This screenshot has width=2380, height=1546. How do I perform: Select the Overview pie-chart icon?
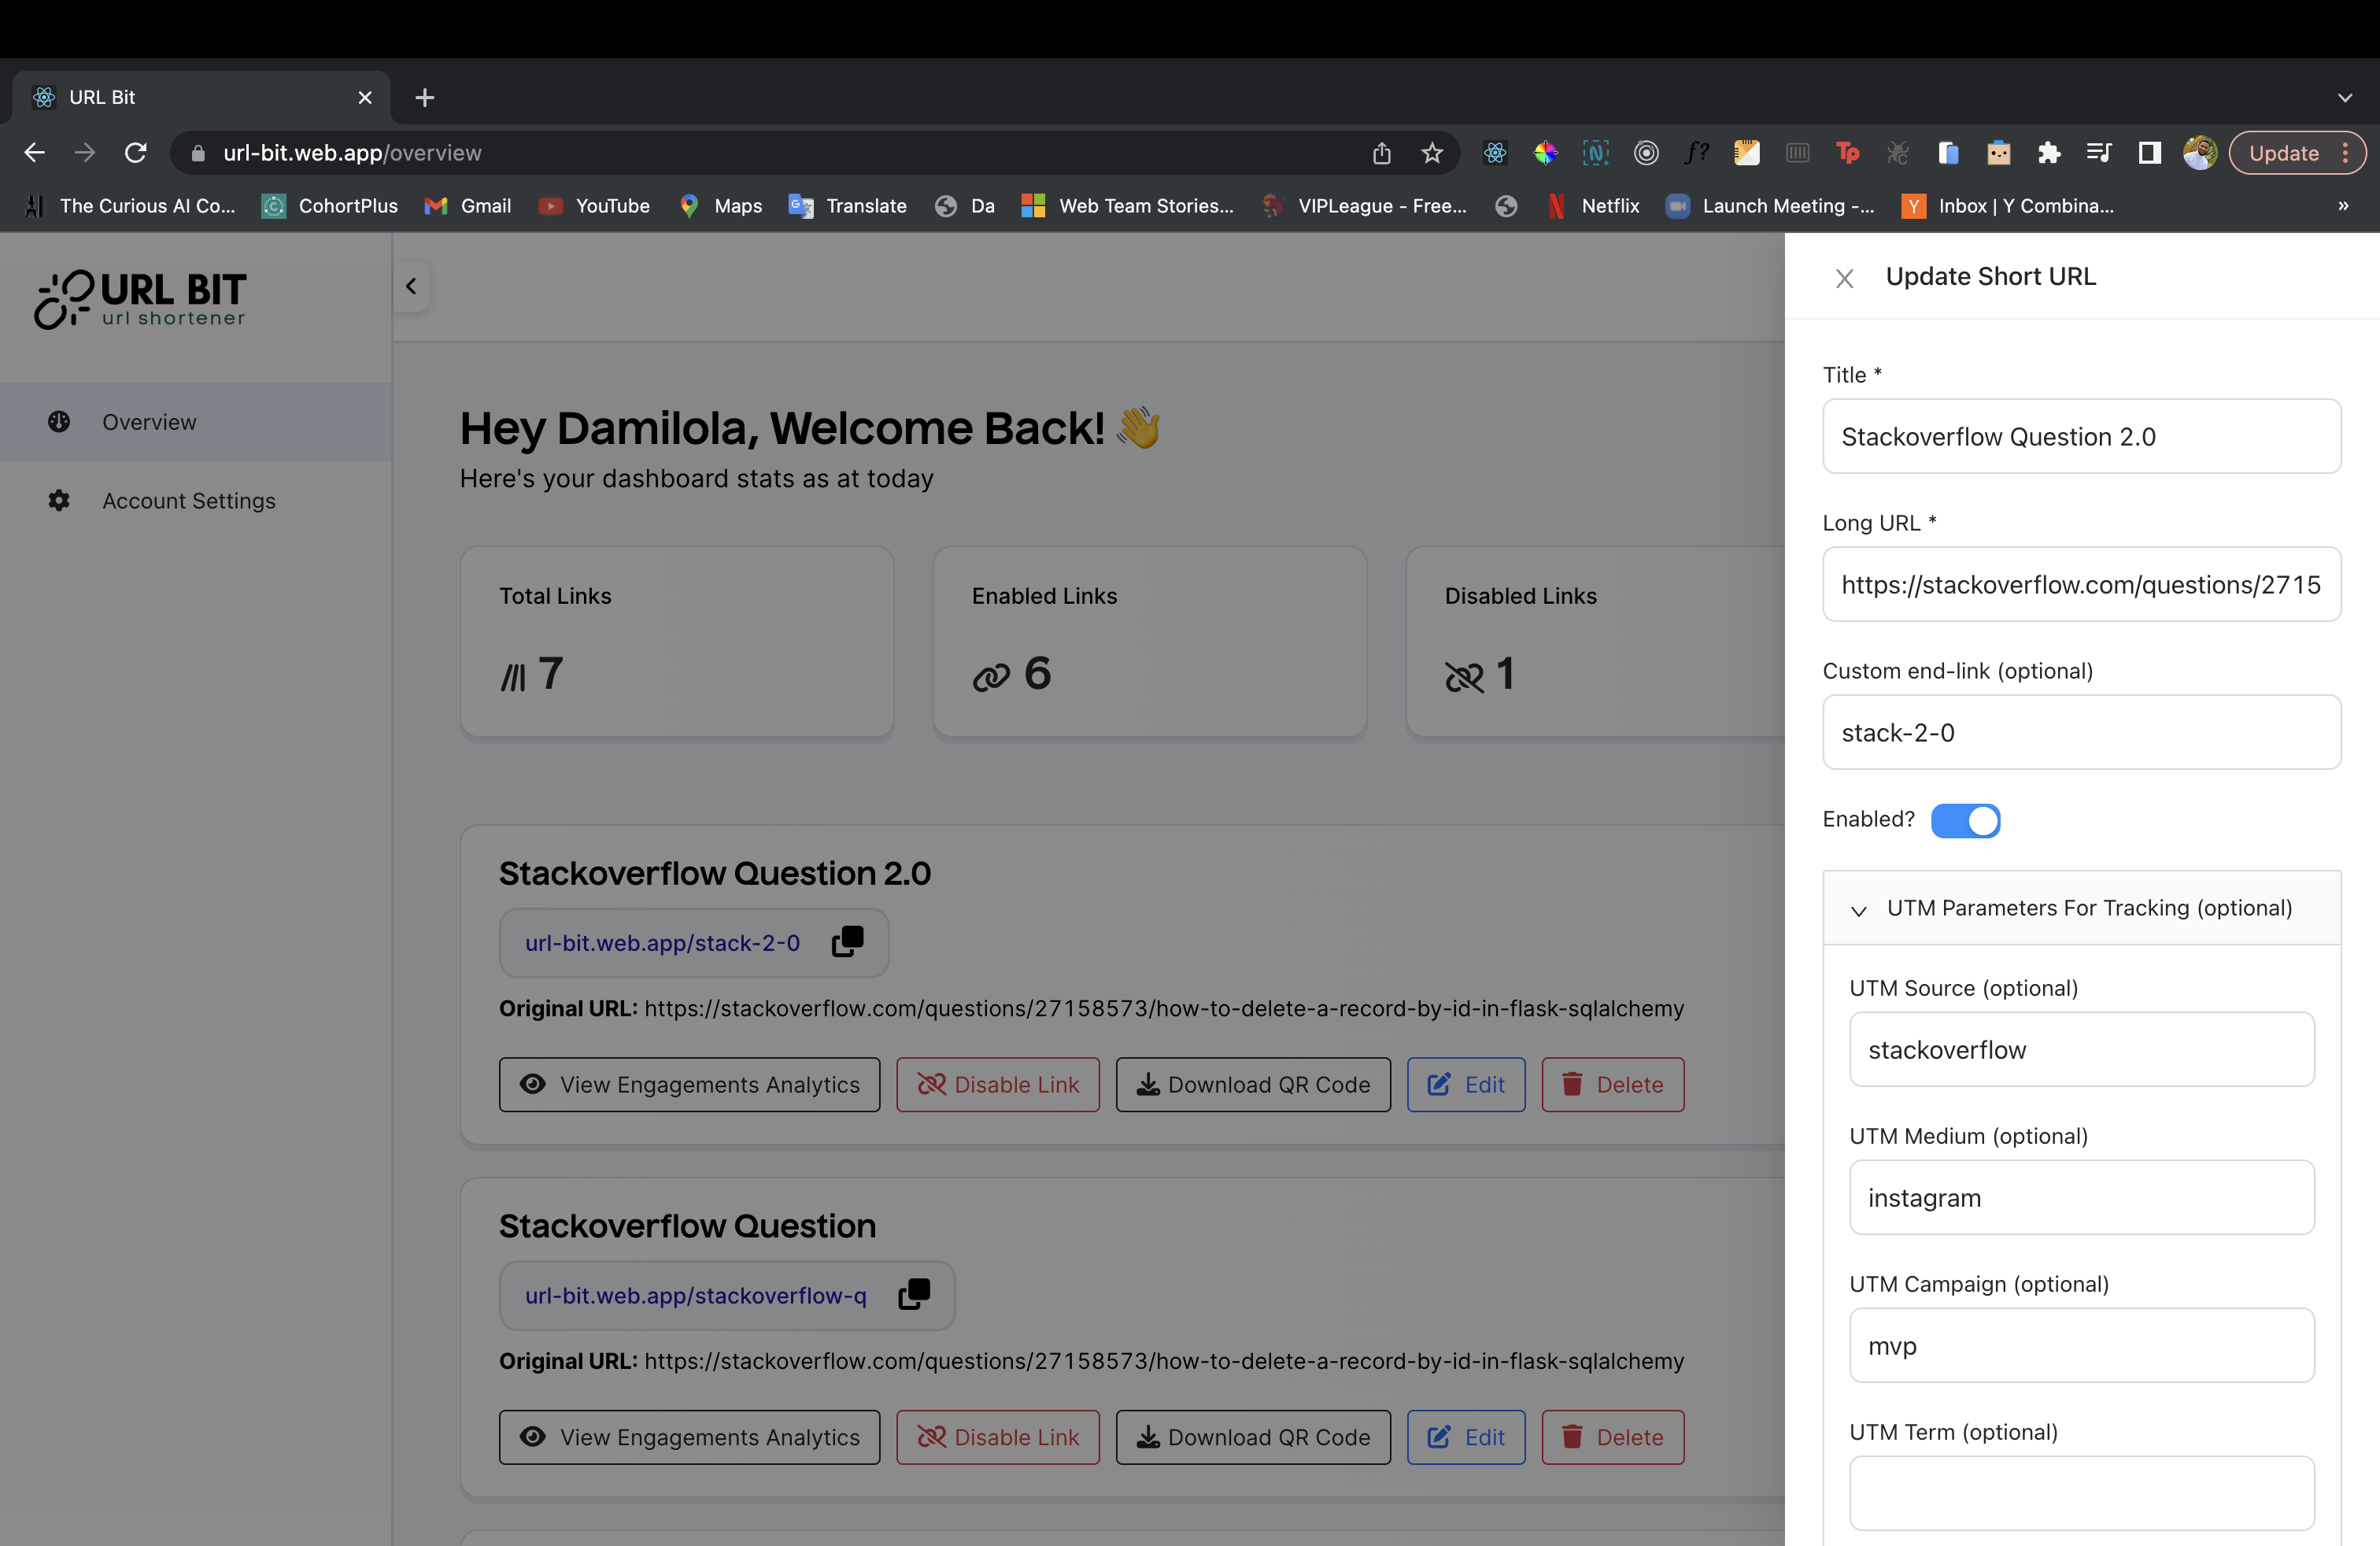(x=59, y=421)
